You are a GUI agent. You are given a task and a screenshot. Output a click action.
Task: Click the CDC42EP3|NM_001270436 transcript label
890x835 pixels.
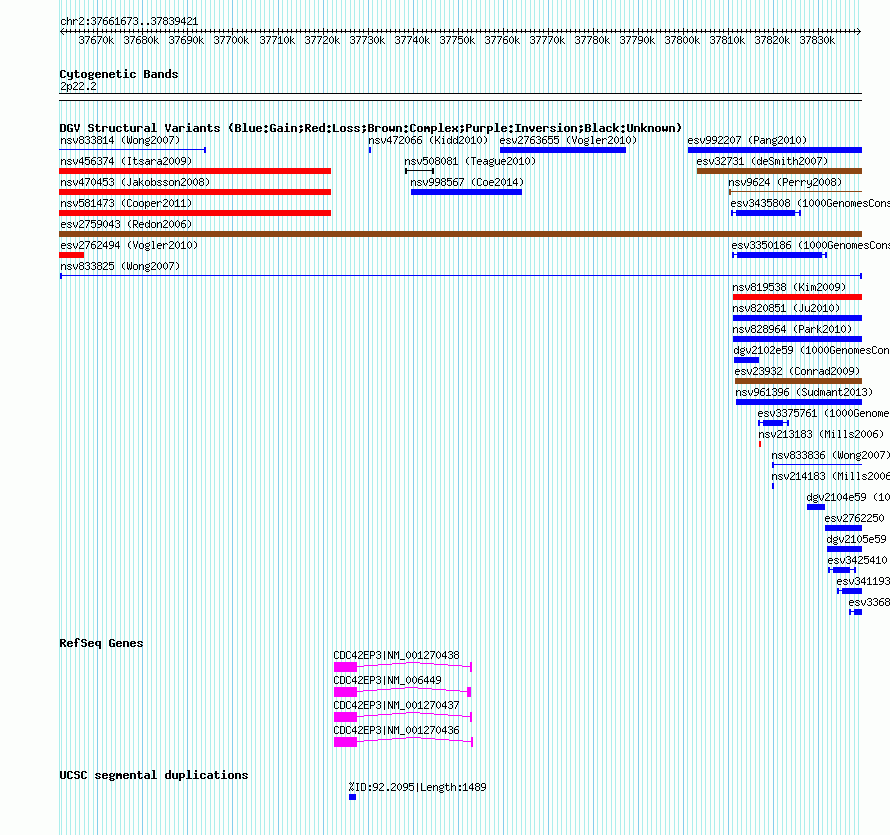[x=396, y=730]
